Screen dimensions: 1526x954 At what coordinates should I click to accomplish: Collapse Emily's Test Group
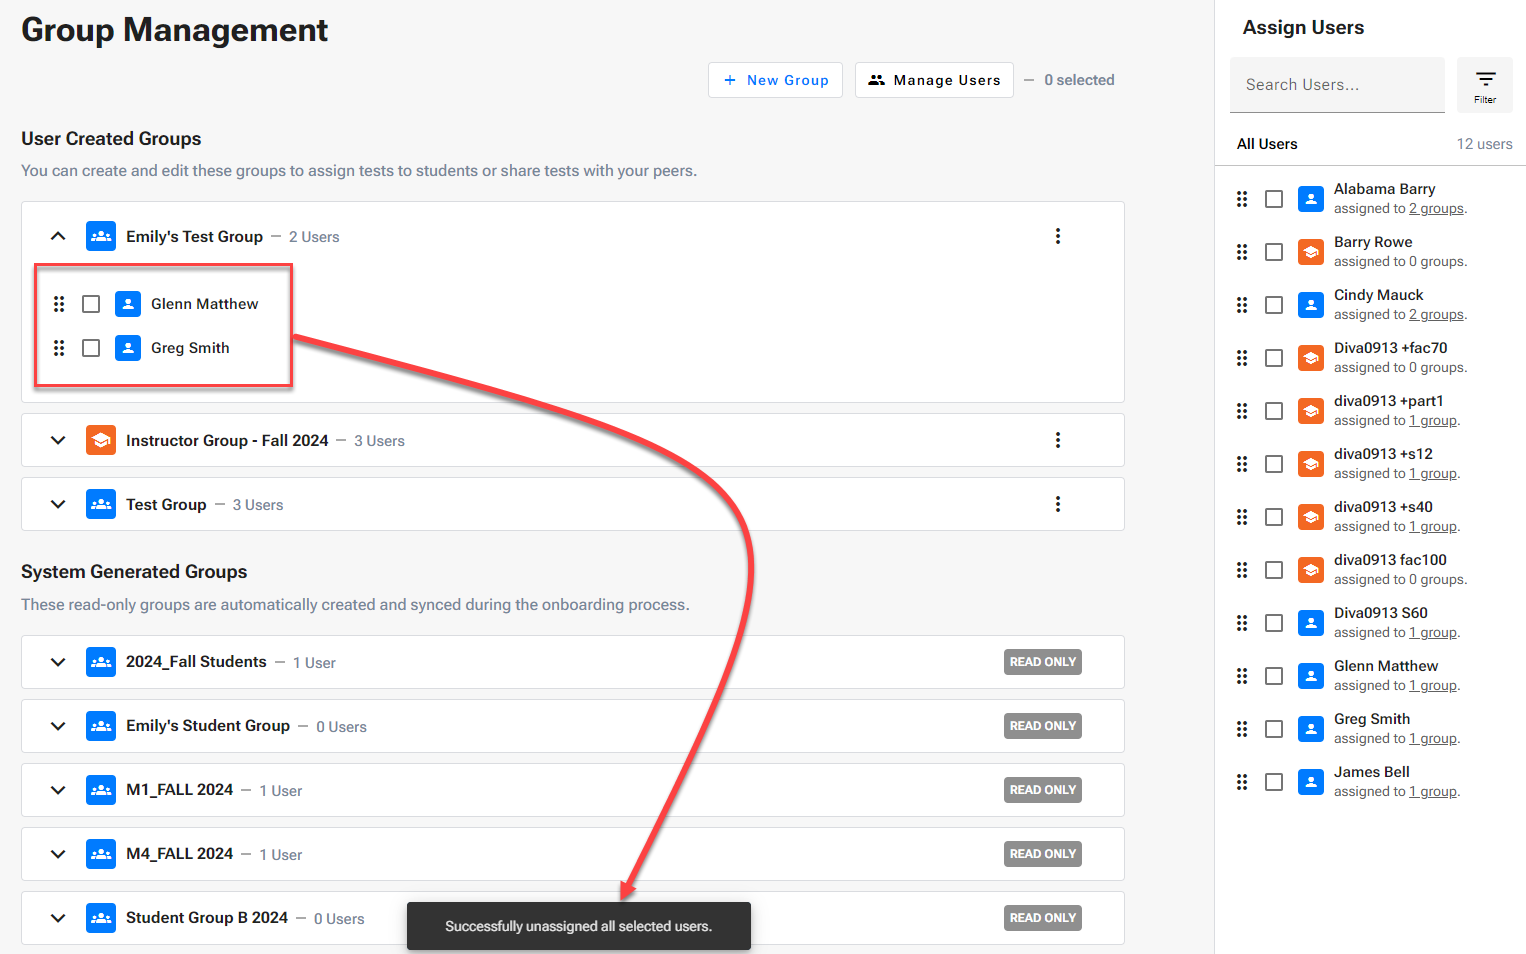[x=58, y=237]
